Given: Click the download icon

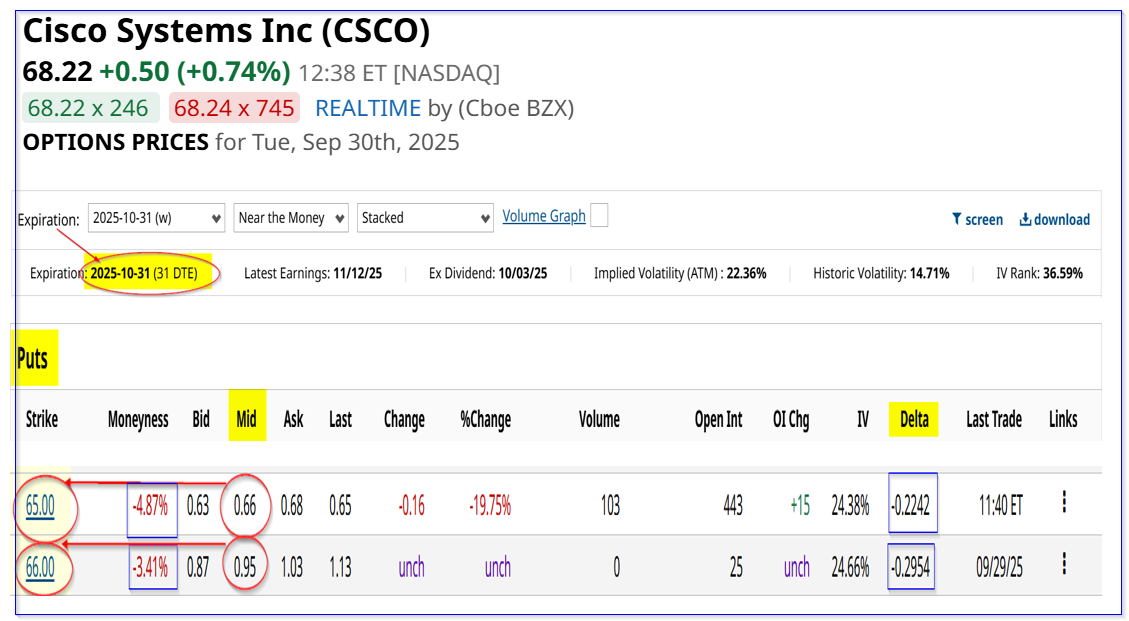Looking at the screenshot, I should tap(1025, 219).
